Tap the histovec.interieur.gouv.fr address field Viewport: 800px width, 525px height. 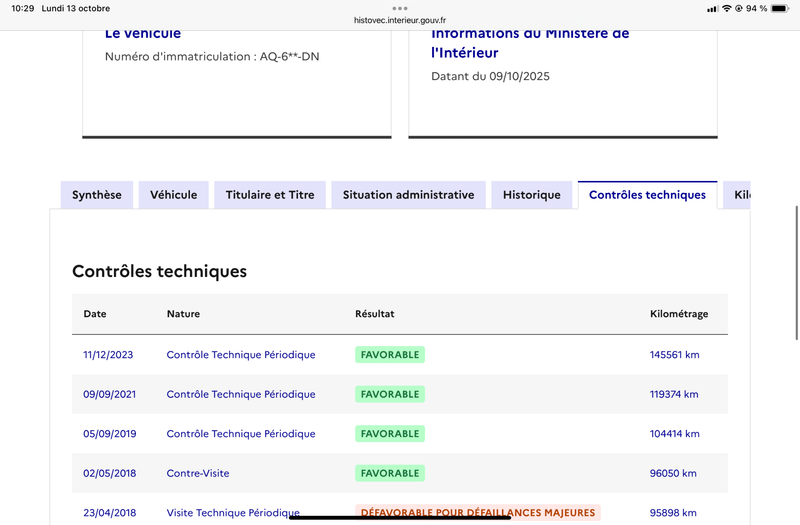(400, 19)
